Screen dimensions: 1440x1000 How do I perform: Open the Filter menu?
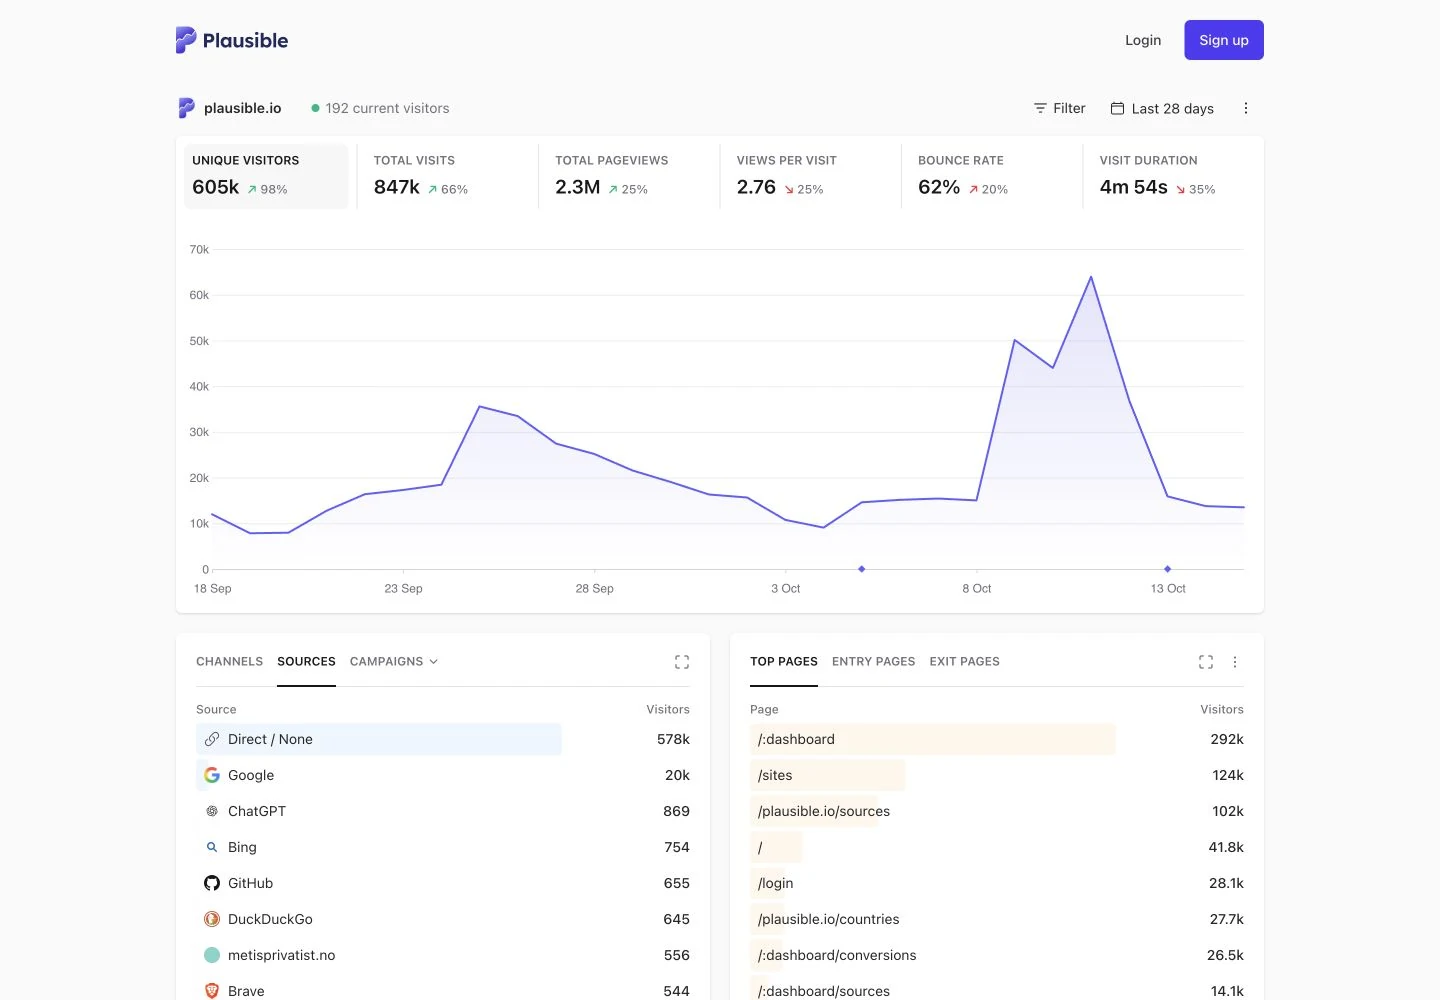pos(1059,108)
